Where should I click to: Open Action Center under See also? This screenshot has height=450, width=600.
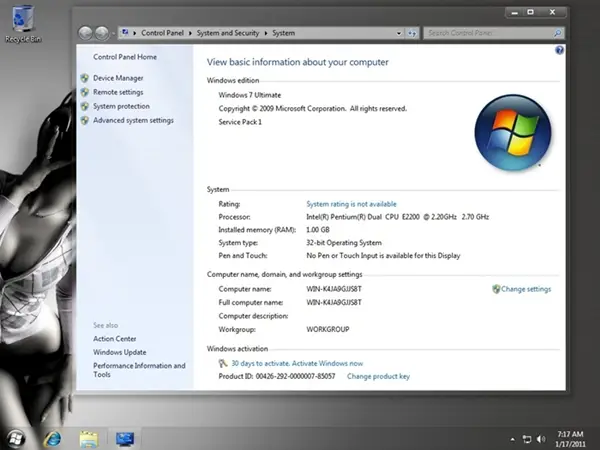tap(114, 339)
